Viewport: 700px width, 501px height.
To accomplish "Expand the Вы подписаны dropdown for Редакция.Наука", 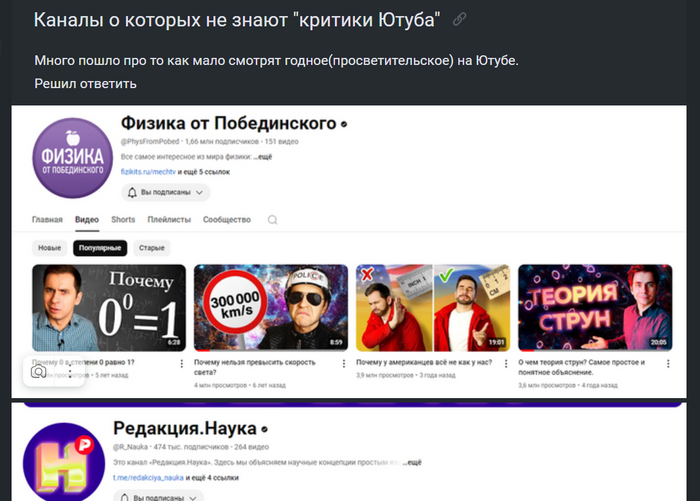I will 193,497.
